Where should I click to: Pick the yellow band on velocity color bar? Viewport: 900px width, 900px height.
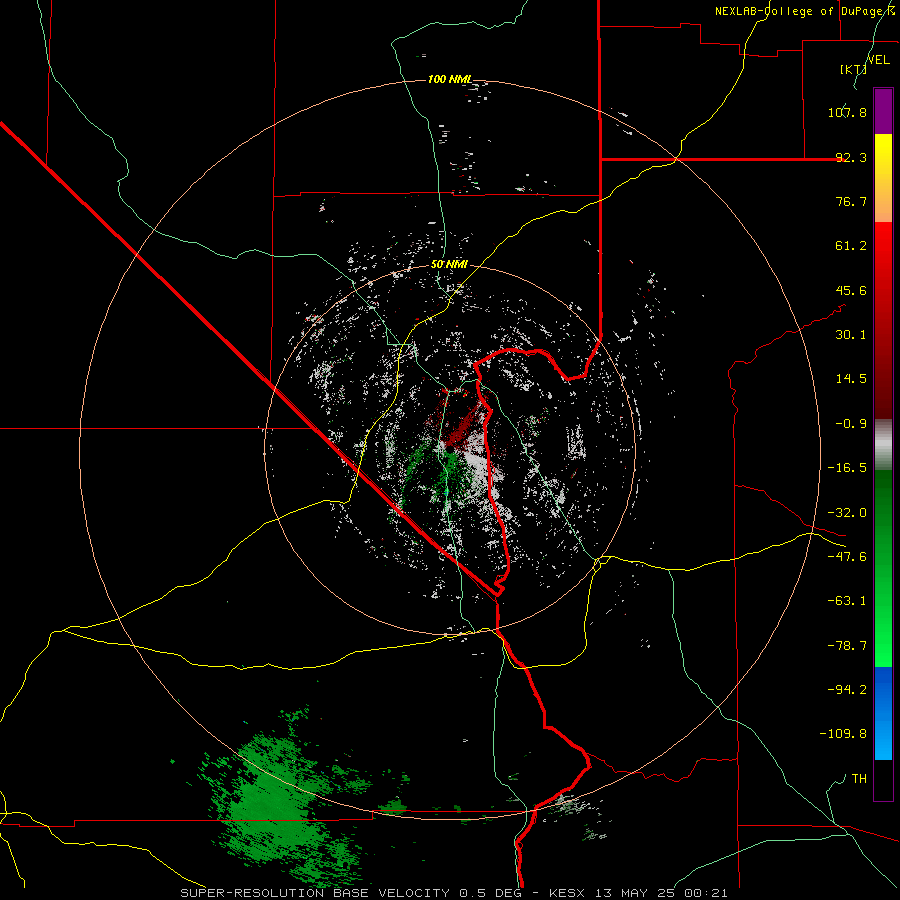click(x=883, y=178)
